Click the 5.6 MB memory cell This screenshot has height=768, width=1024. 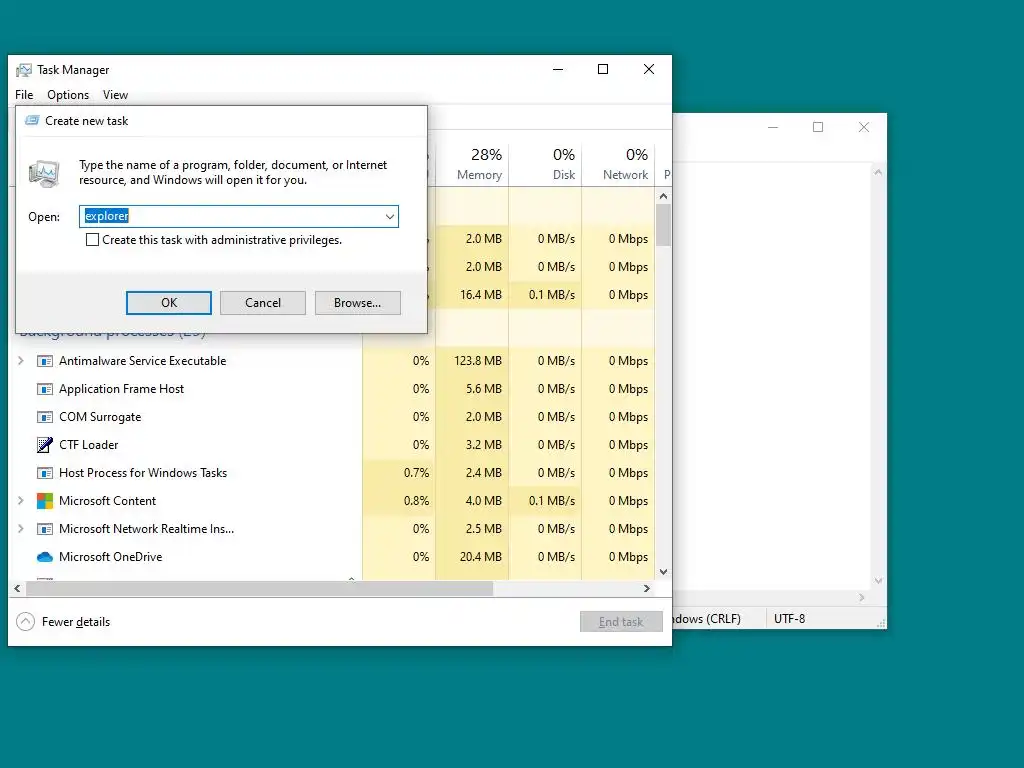click(472, 389)
